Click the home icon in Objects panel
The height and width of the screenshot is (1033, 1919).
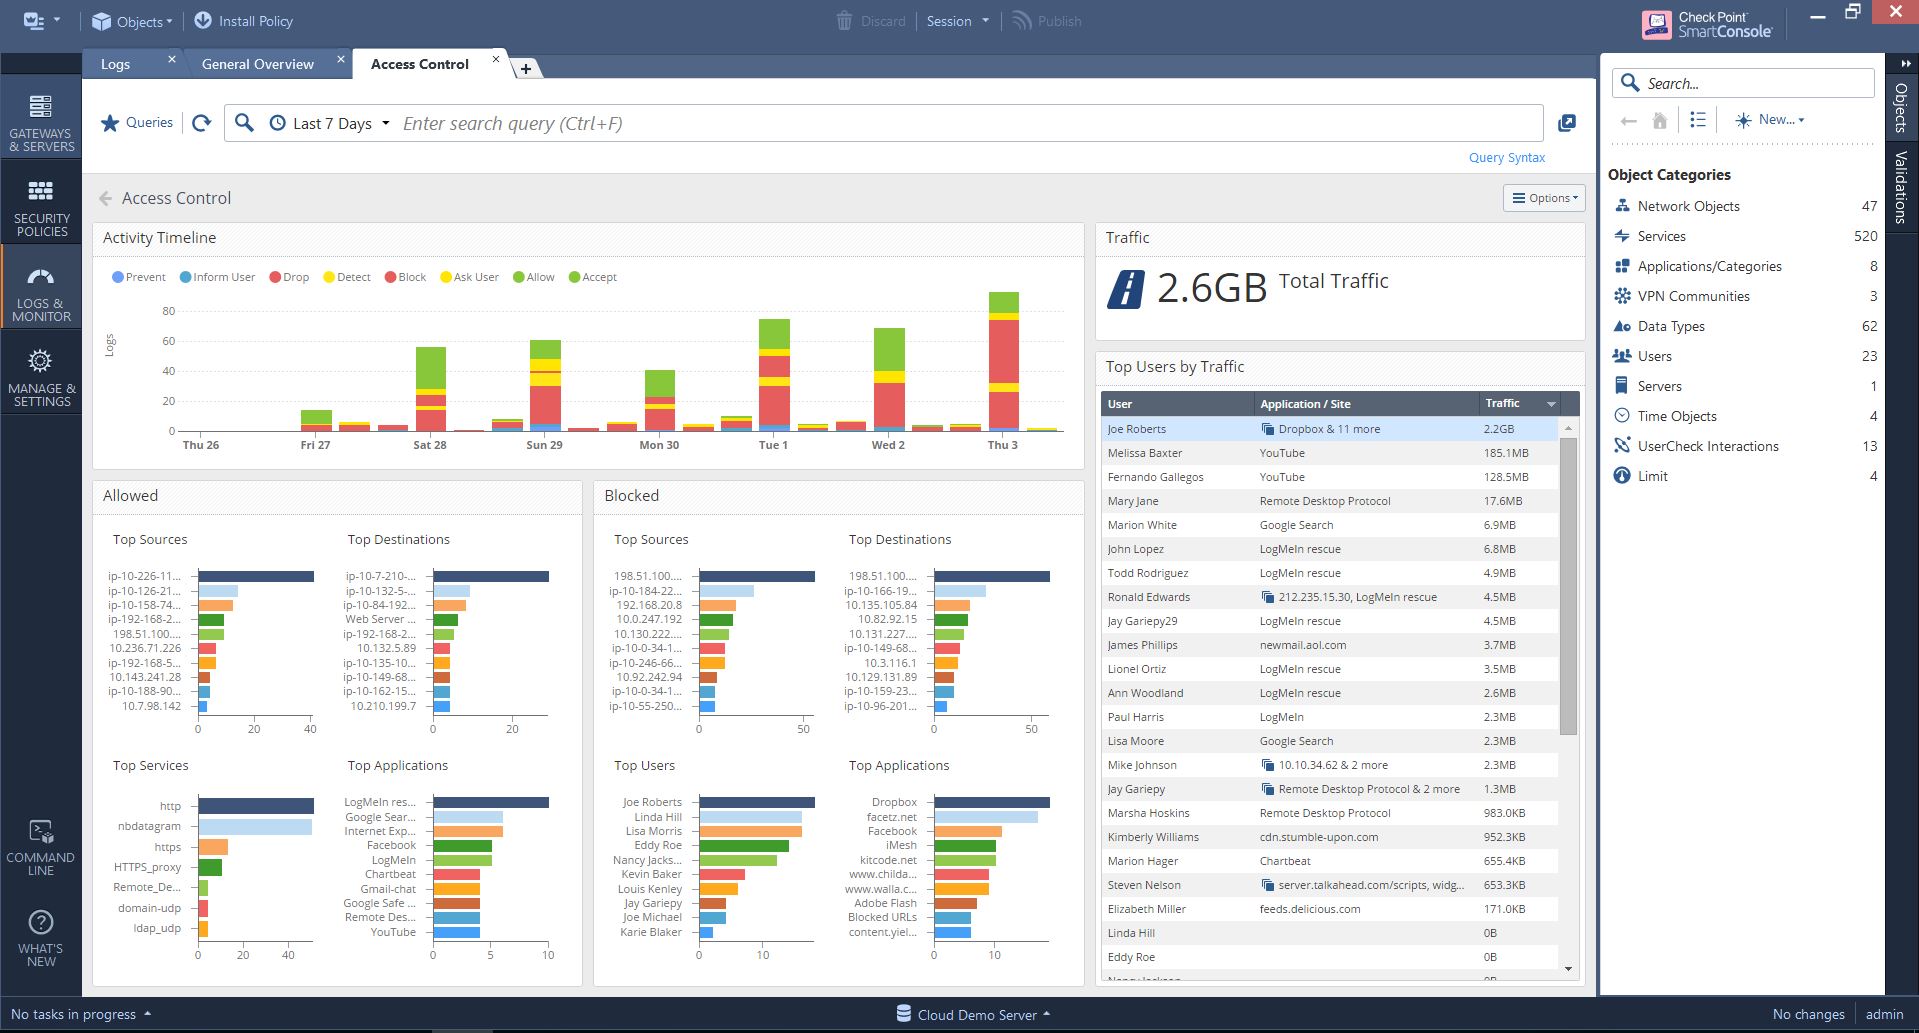click(1659, 120)
